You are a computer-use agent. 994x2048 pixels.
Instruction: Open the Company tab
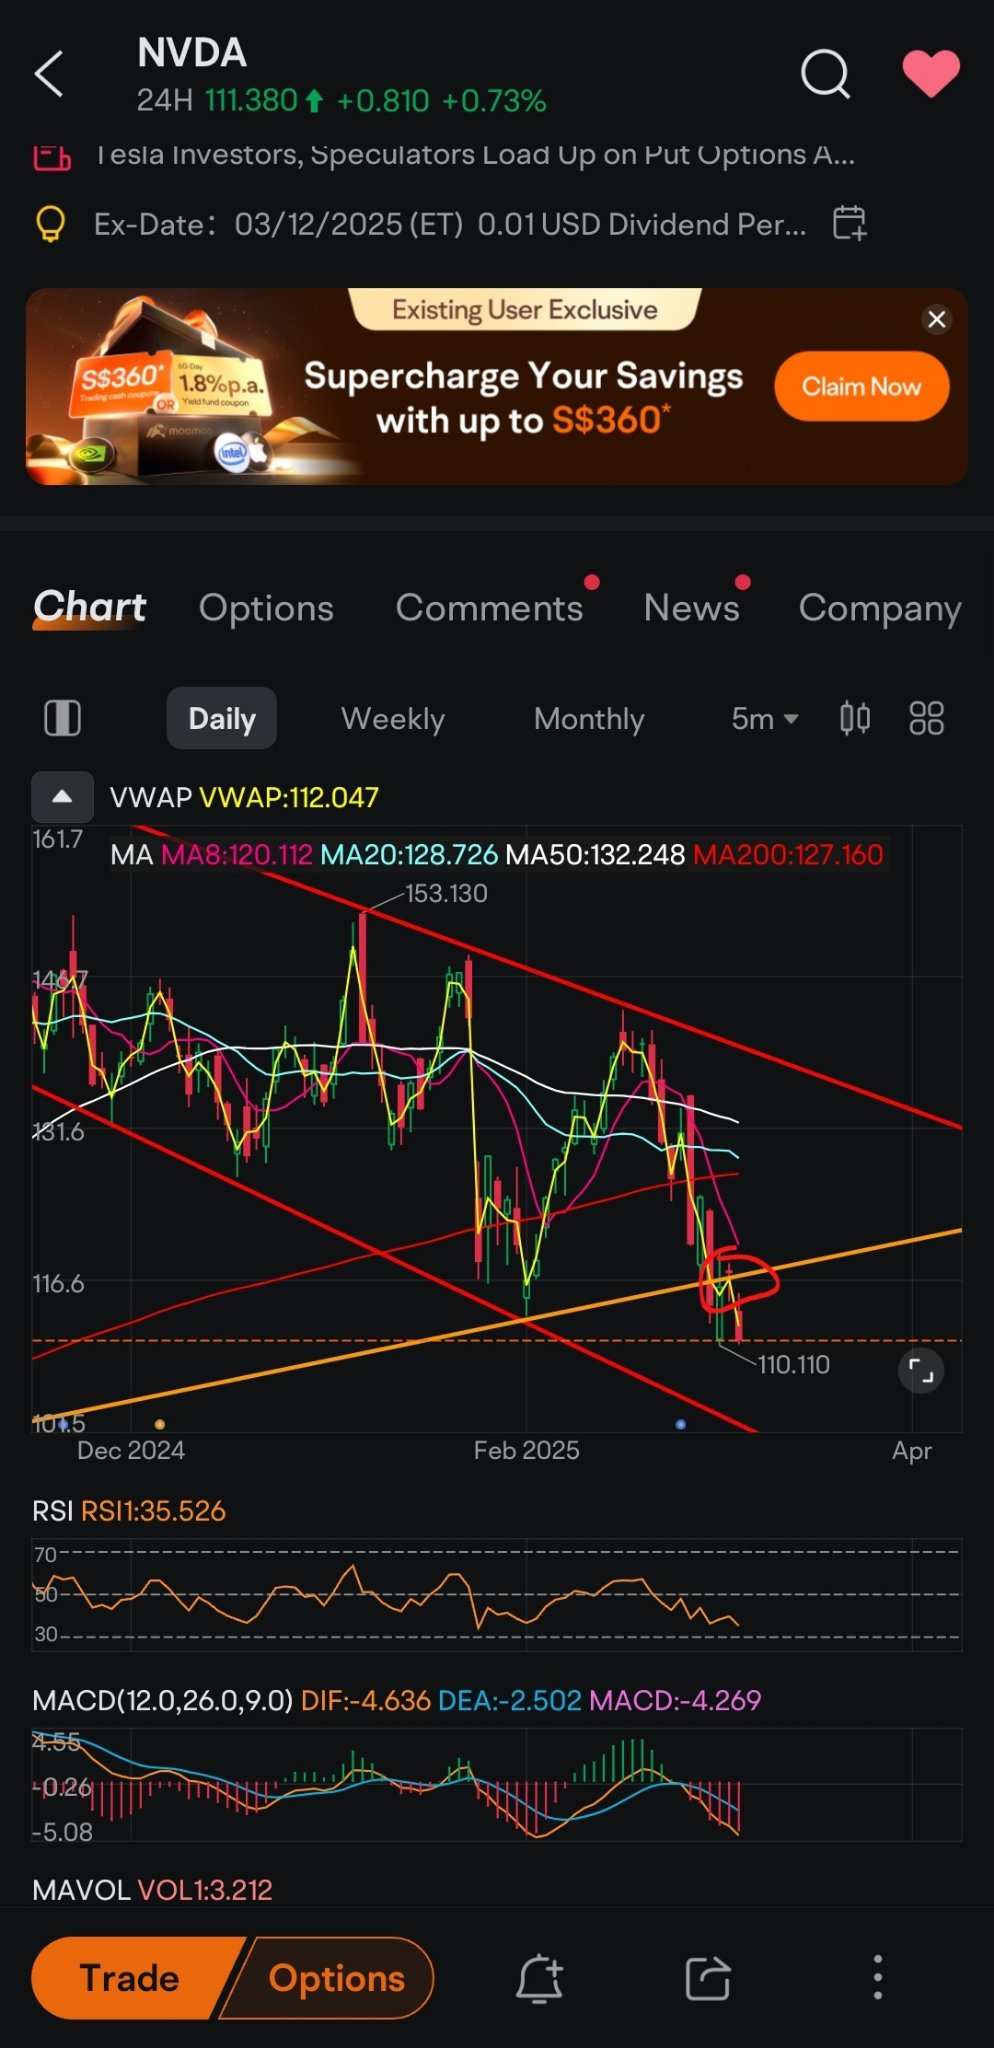coord(880,608)
